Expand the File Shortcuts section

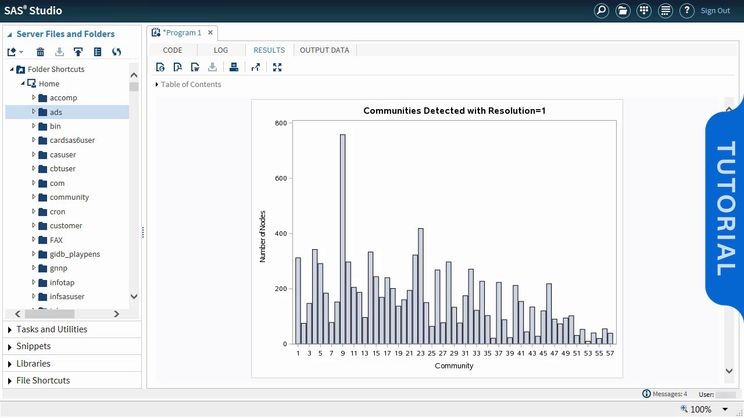9,381
